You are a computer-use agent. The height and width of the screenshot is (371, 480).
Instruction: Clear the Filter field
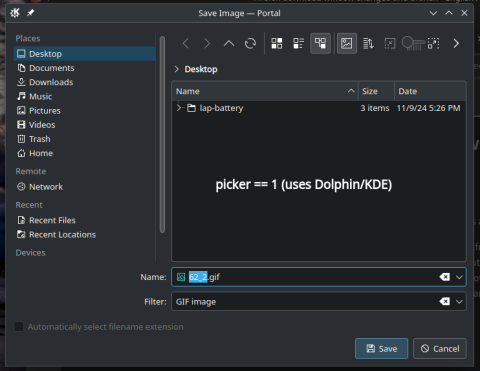(x=445, y=302)
